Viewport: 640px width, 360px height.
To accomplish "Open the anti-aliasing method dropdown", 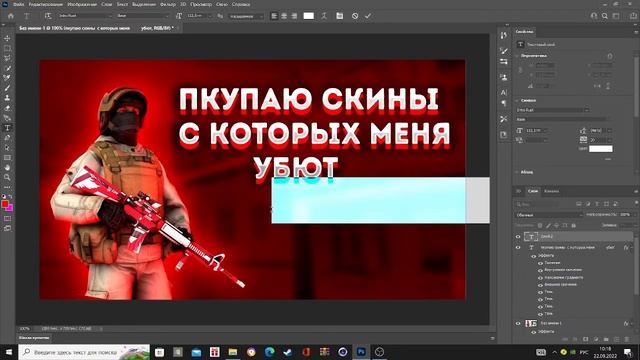I will (246, 16).
